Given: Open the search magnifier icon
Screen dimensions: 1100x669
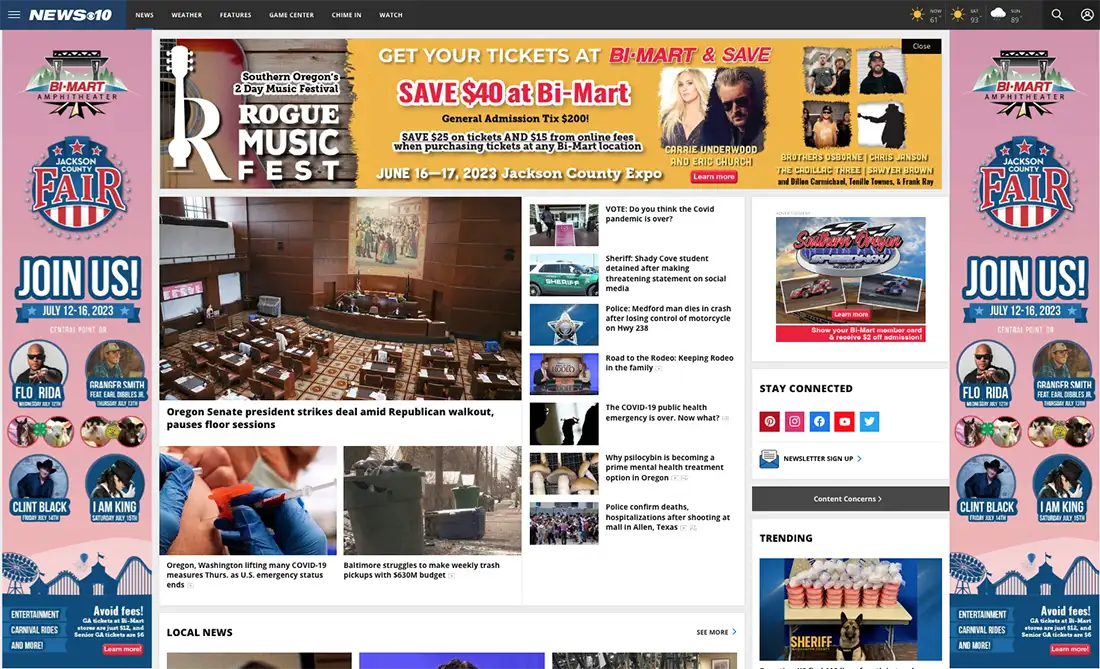Looking at the screenshot, I should click(1057, 15).
